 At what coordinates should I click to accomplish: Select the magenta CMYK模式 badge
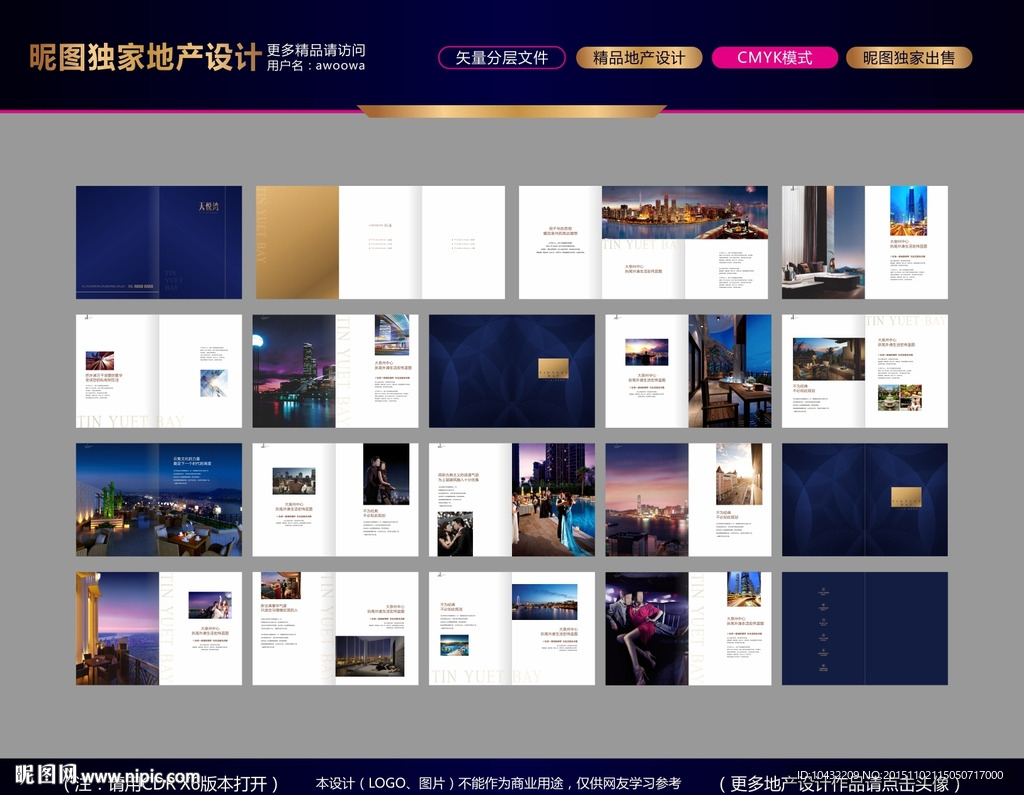point(775,58)
